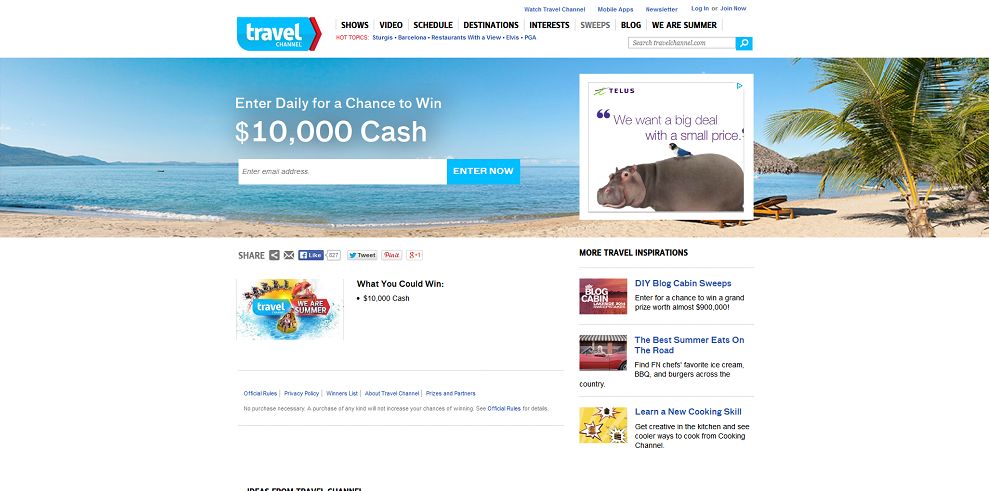Share using the Google +1 button
989x491 pixels.
click(x=414, y=255)
